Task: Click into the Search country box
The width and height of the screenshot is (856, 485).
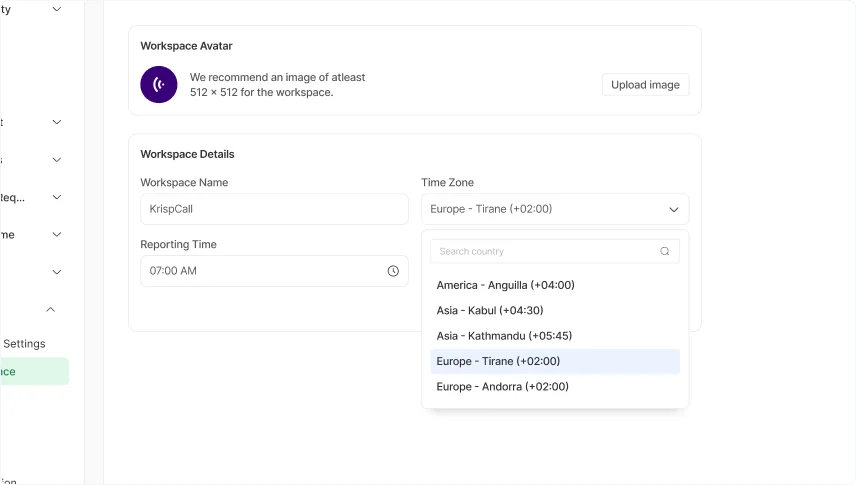Action: pos(545,252)
